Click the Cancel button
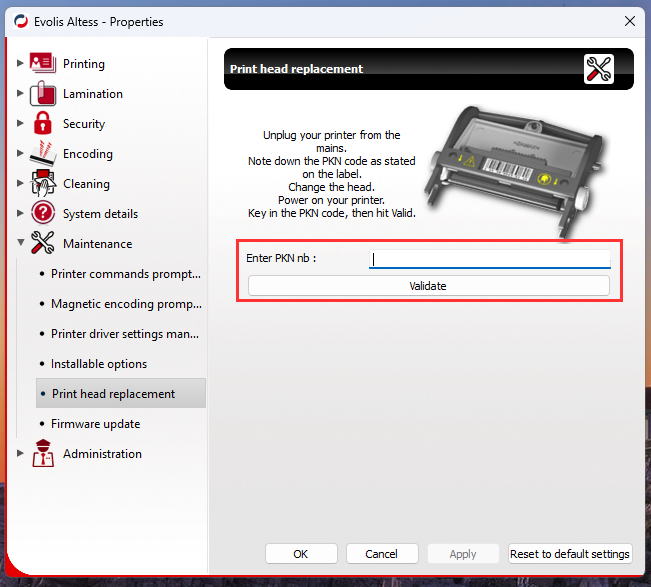651x587 pixels. click(x=382, y=554)
